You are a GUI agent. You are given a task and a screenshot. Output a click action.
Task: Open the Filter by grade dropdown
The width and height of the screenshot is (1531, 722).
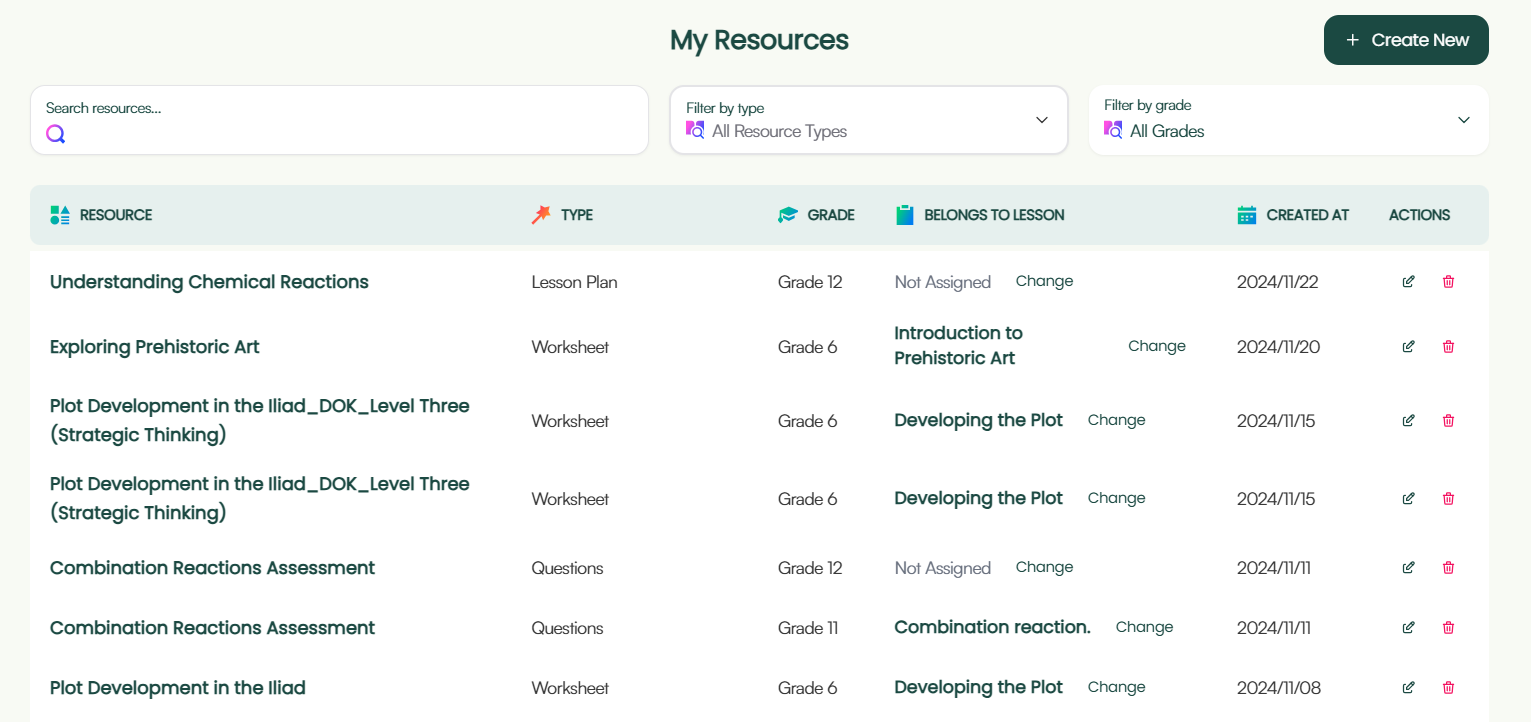[x=1289, y=120]
